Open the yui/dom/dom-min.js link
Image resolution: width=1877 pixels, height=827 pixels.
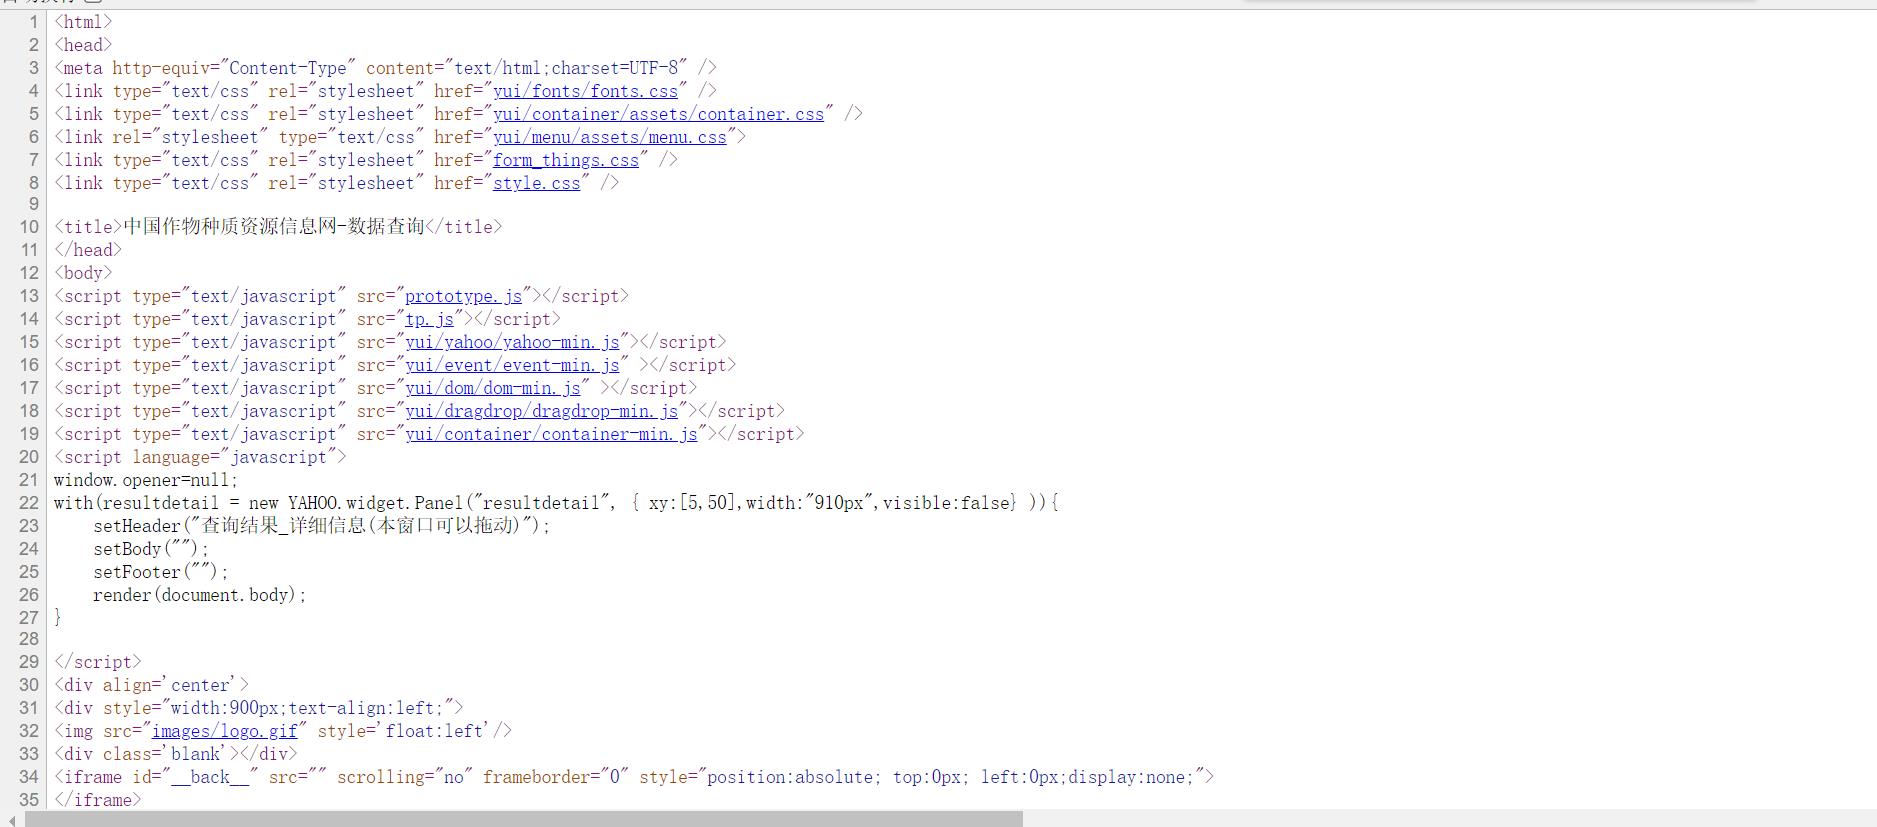click(492, 388)
